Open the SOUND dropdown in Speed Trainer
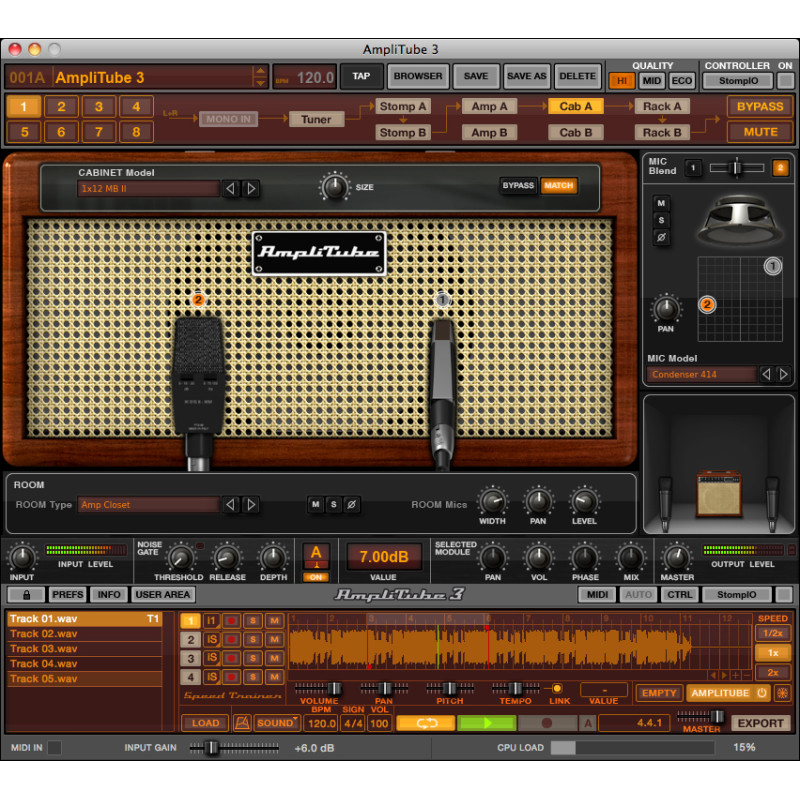This screenshot has height=800, width=800. point(277,723)
